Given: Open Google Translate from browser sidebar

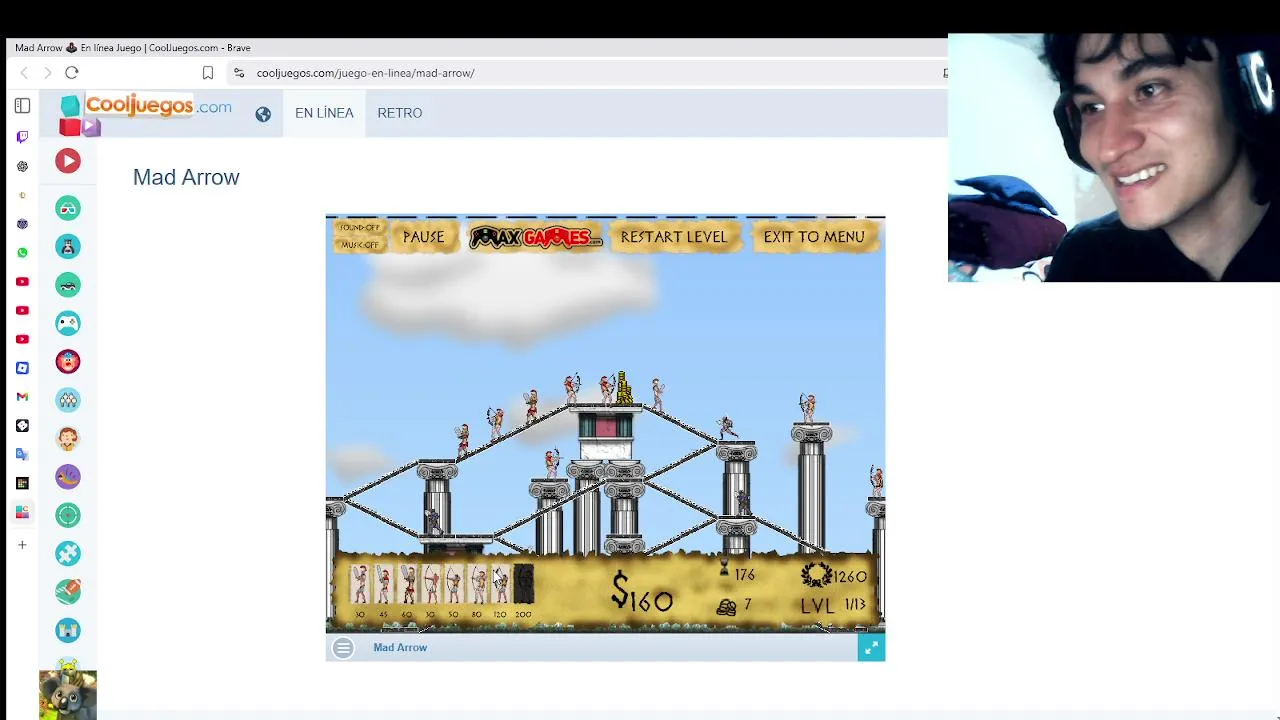Looking at the screenshot, I should [x=22, y=454].
